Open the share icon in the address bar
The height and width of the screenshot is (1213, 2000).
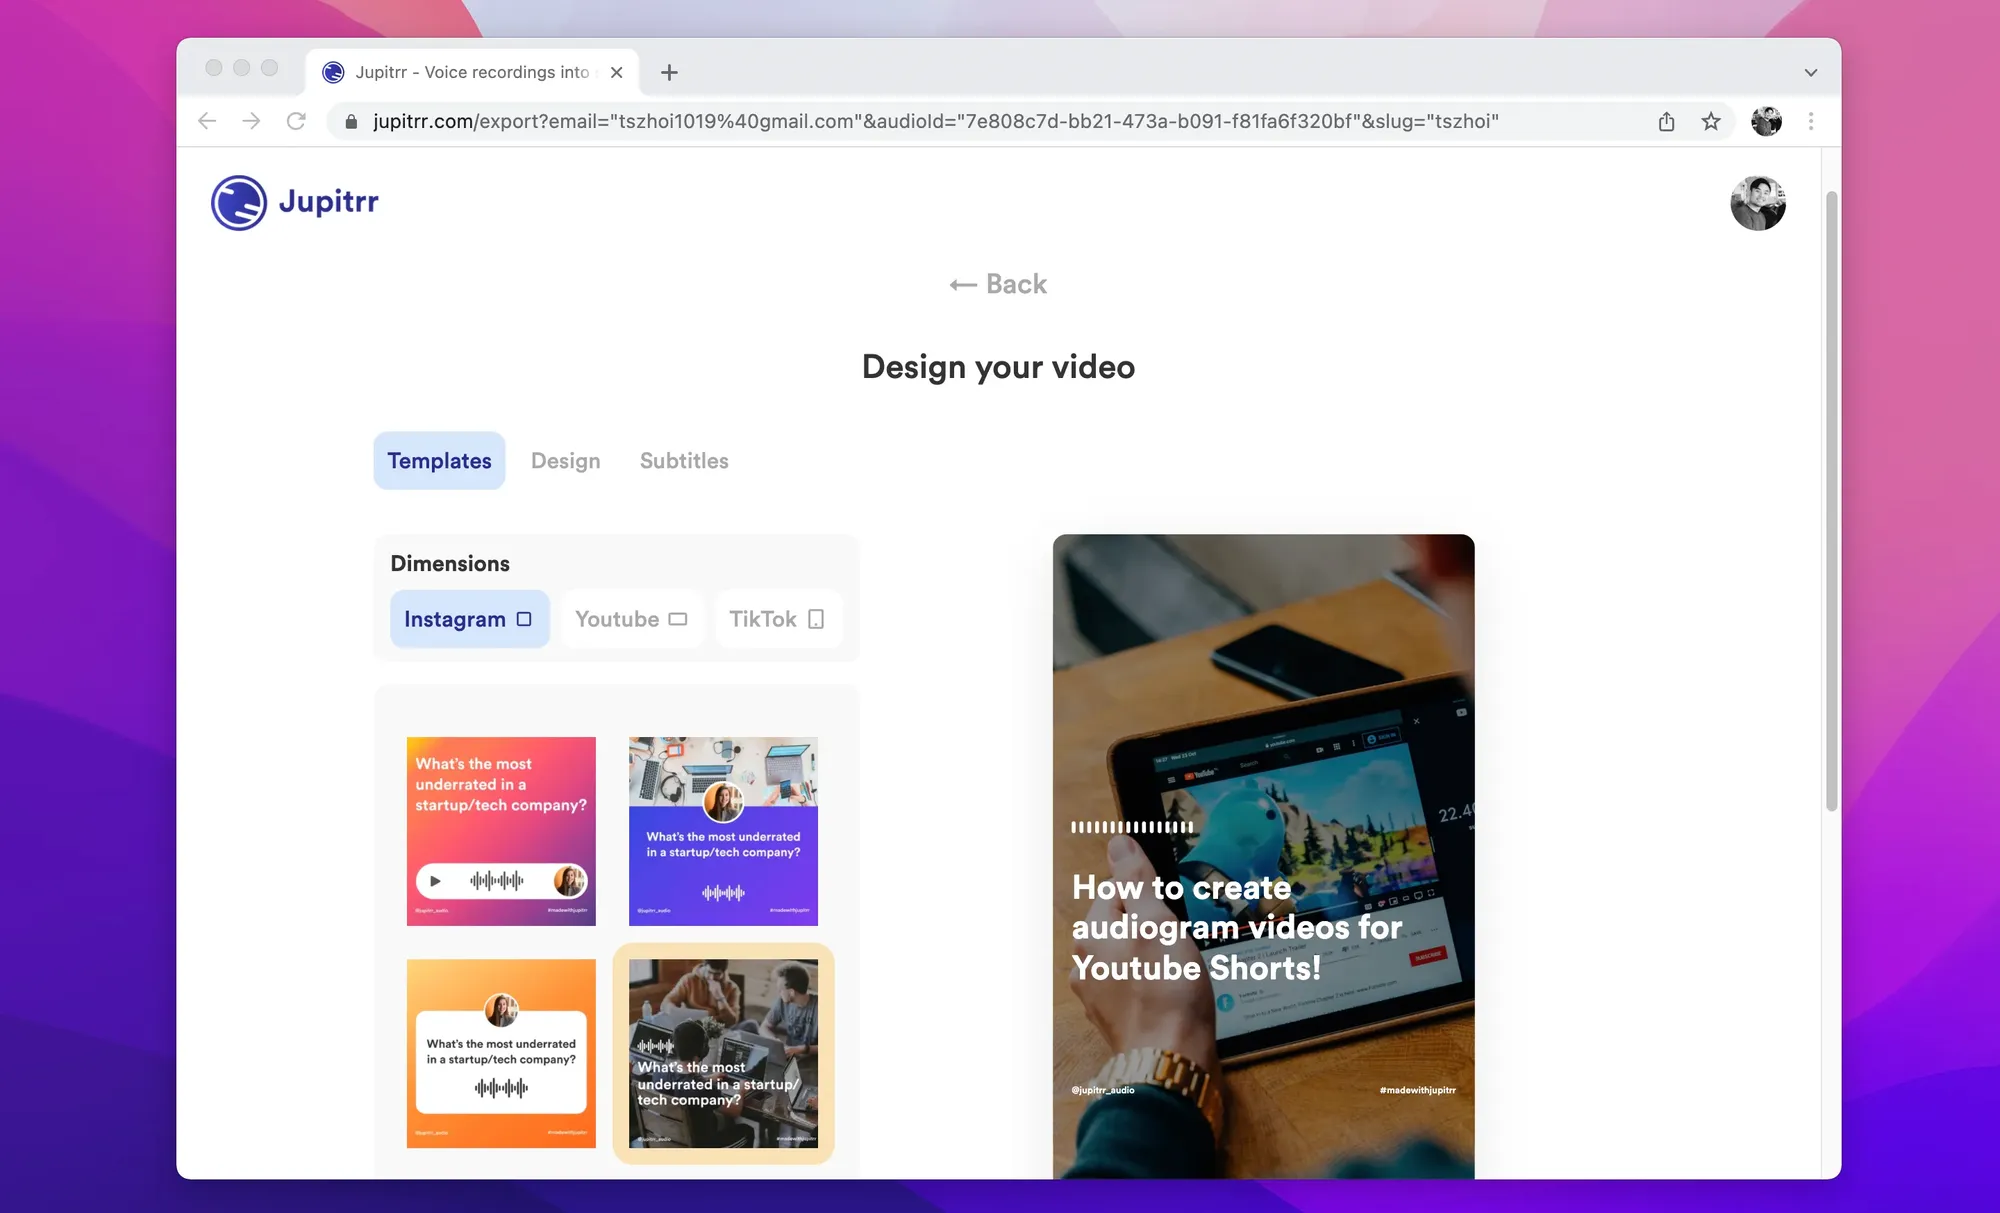(x=1666, y=121)
